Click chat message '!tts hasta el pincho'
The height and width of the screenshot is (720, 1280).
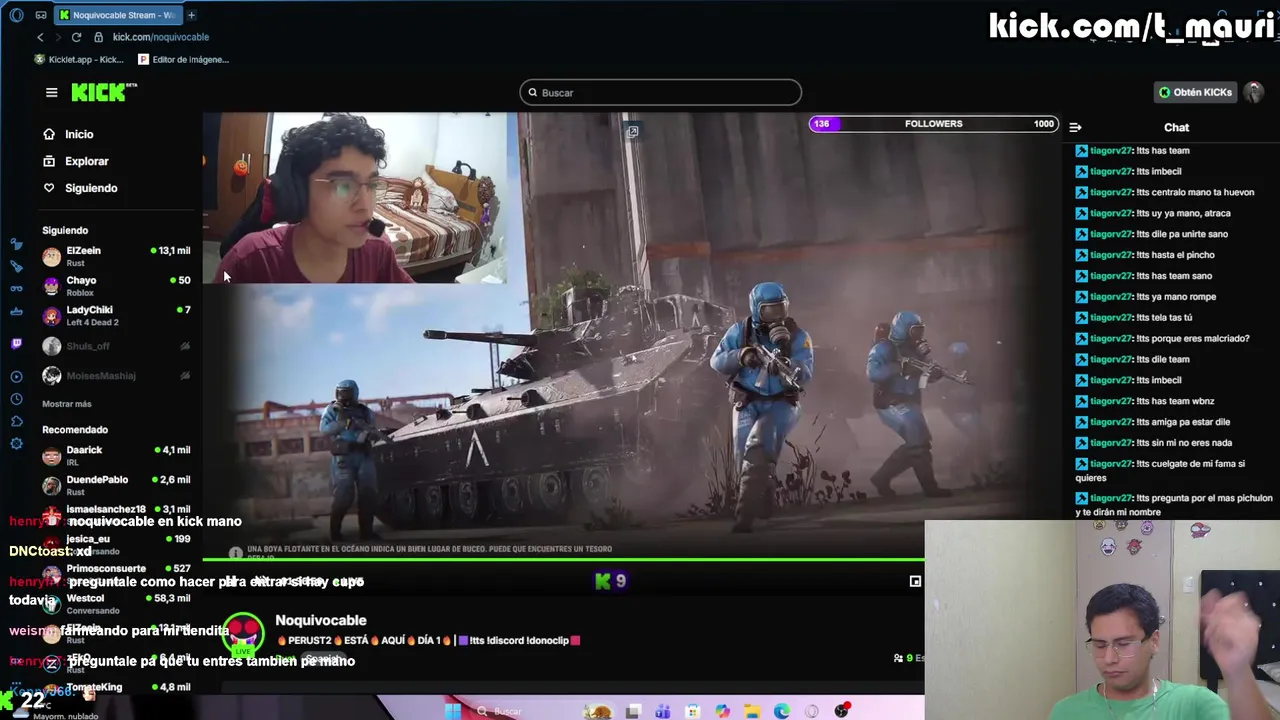pyautogui.click(x=1144, y=255)
